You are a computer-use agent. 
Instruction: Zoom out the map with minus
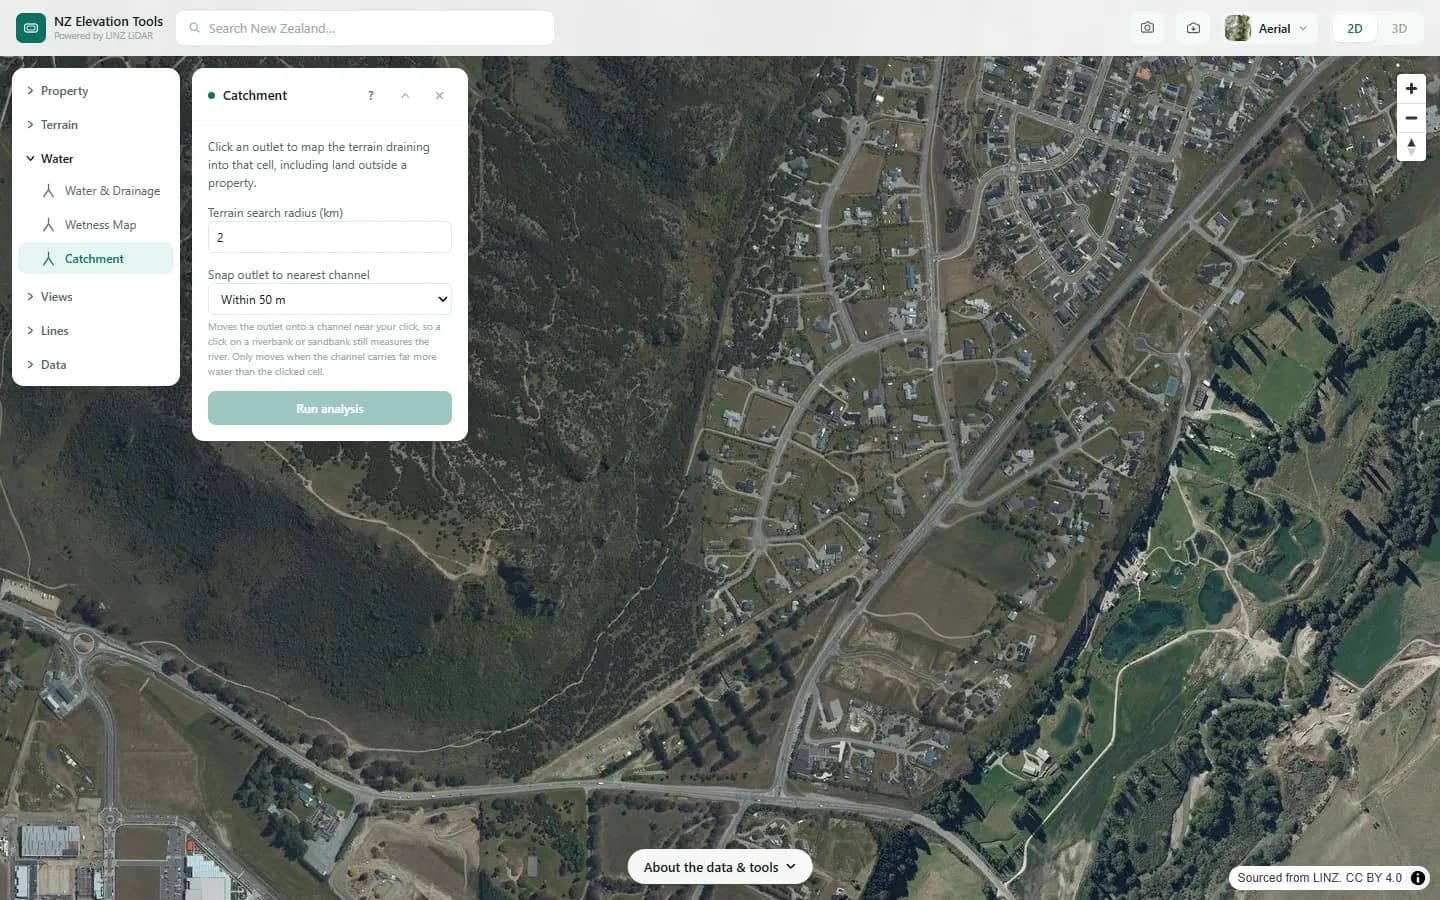[x=1411, y=117]
